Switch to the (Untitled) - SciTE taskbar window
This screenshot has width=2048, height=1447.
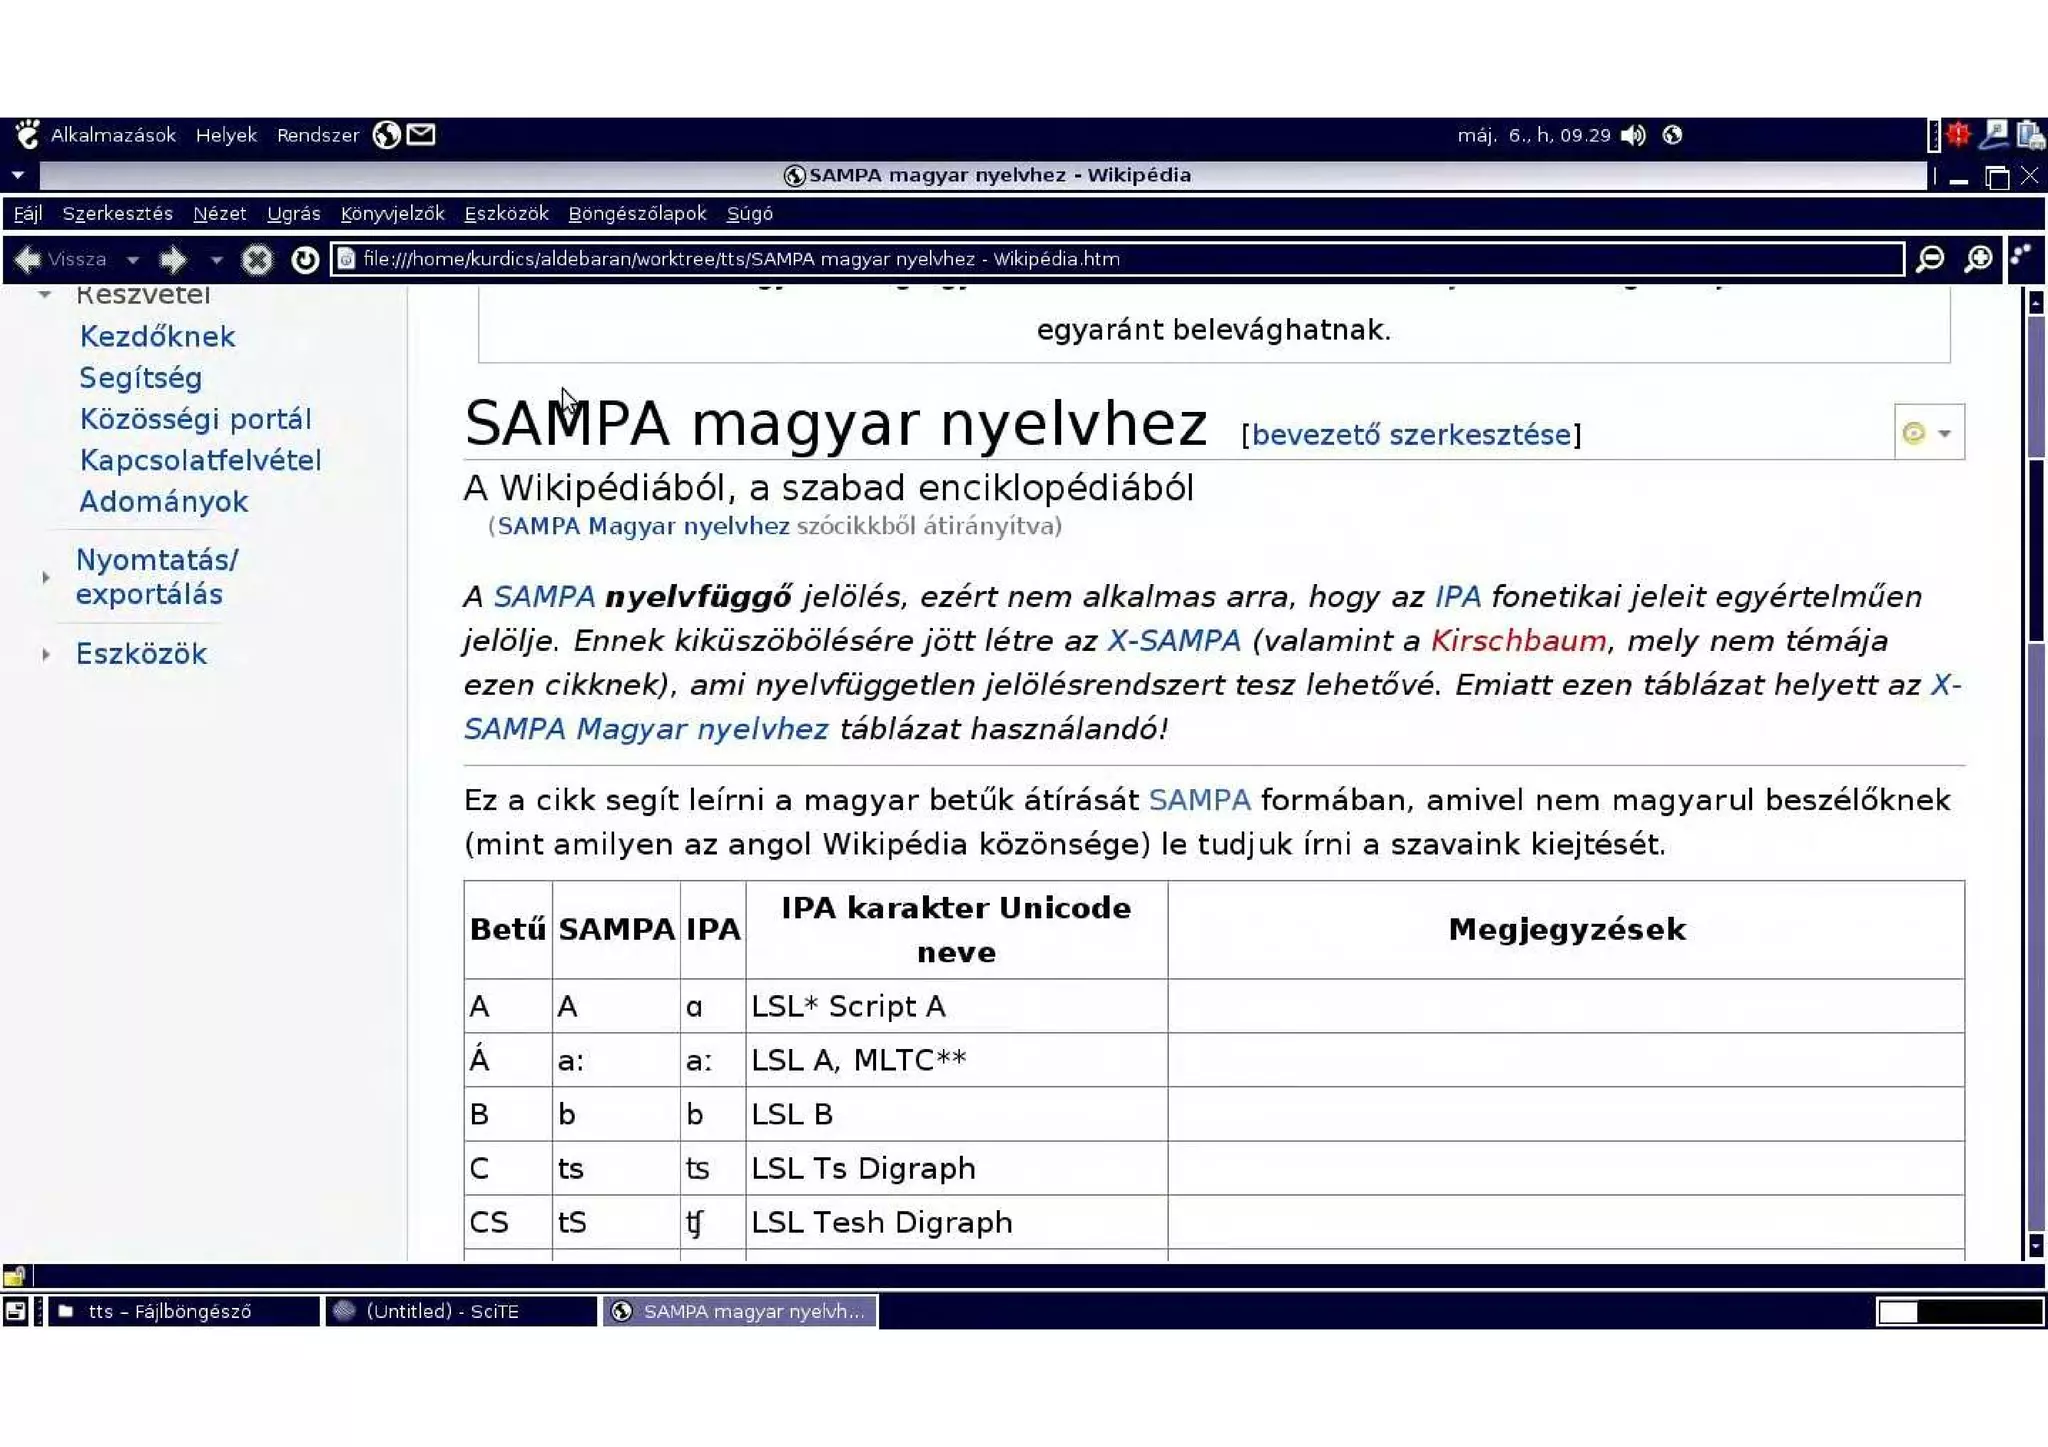(x=460, y=1311)
